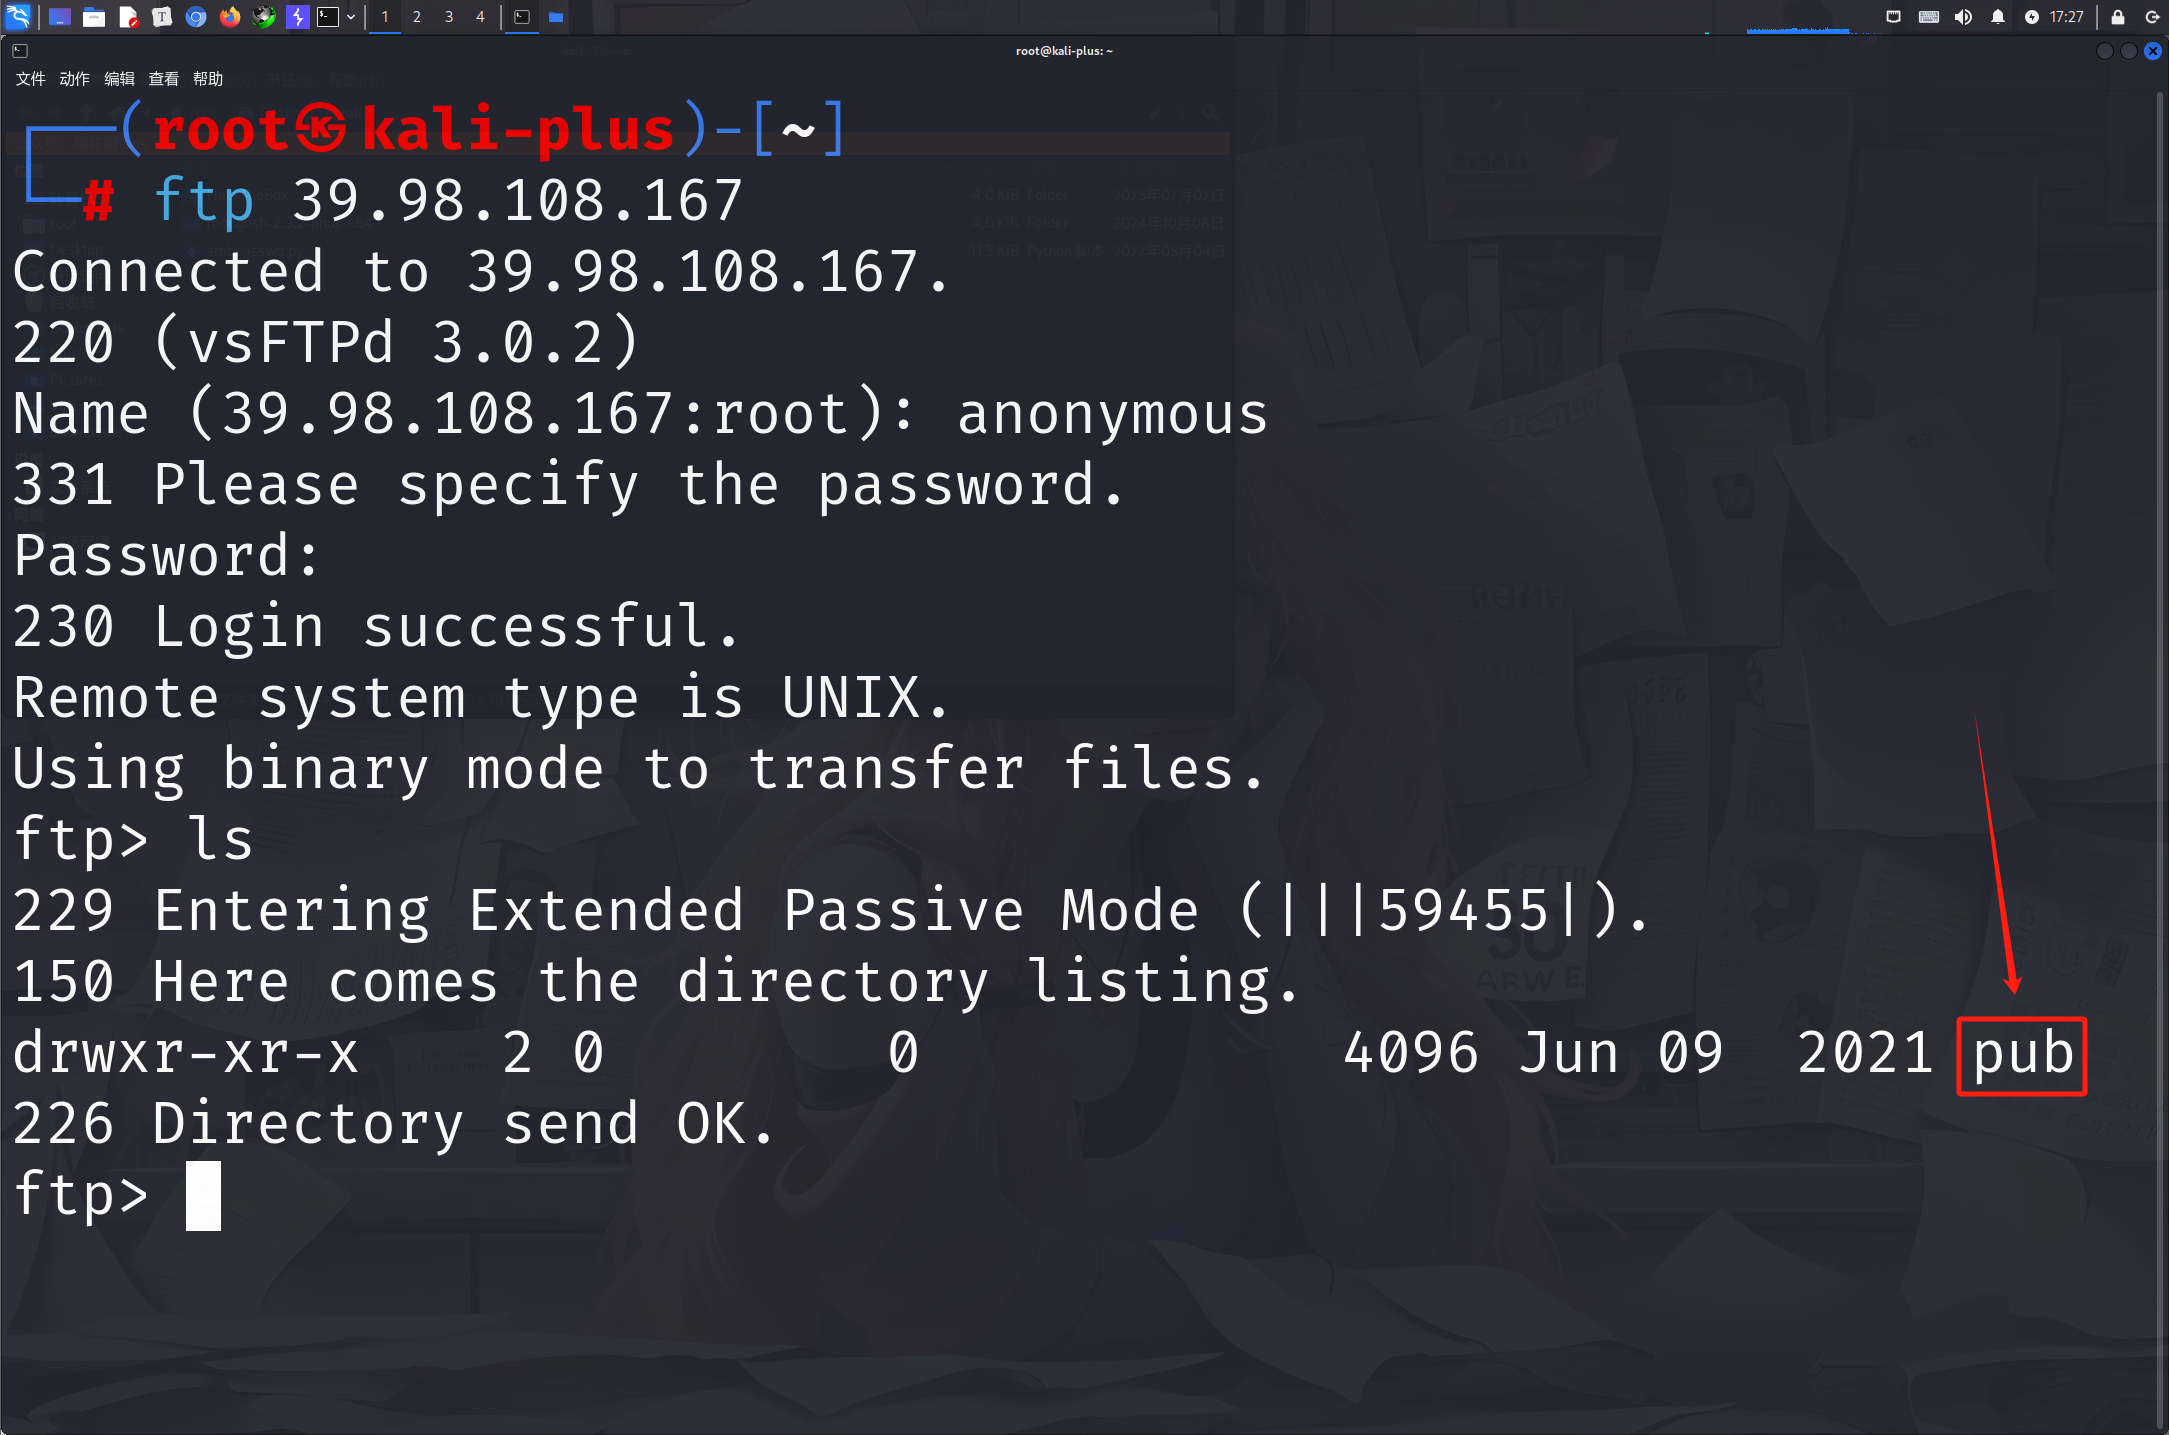Open the terminal emulator launcher in panel
The height and width of the screenshot is (1435, 2169).
click(328, 17)
